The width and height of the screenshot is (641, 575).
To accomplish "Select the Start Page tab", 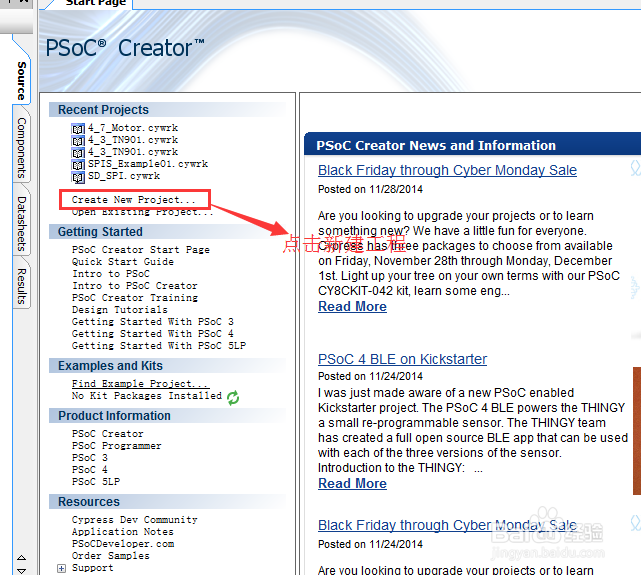I will pos(96,3).
